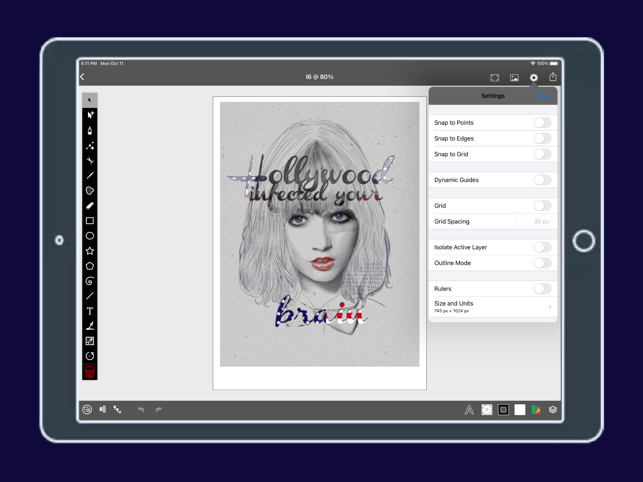
Task: Select the Eraser tool
Action: (90, 206)
